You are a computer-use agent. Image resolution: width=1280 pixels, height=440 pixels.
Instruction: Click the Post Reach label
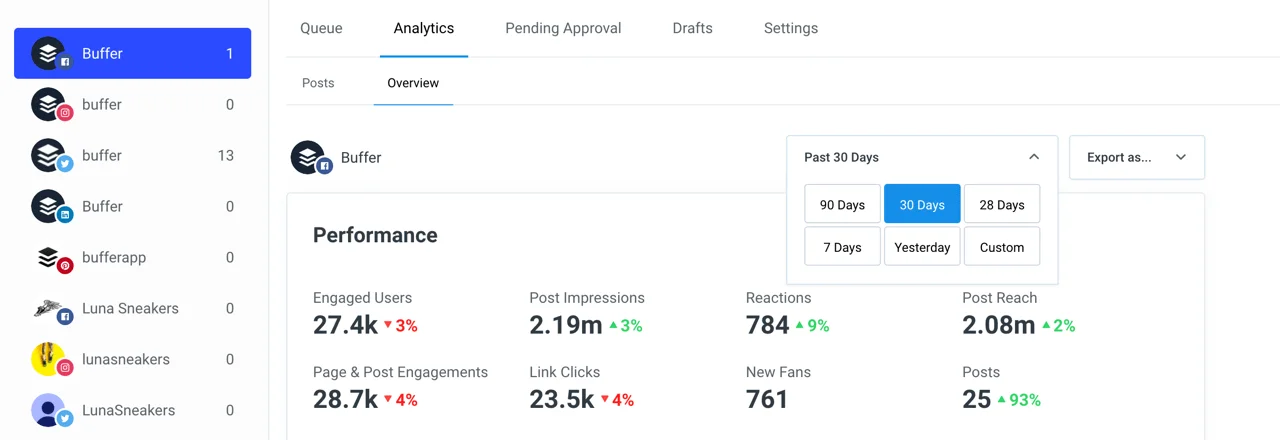999,298
